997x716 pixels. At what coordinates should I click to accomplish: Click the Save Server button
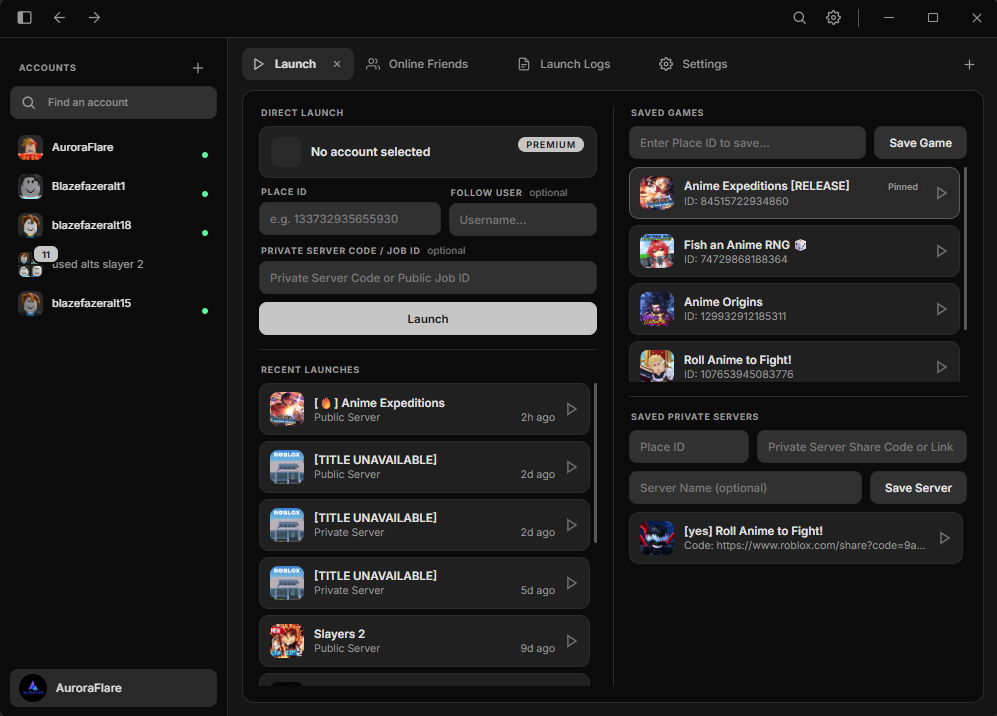click(x=918, y=488)
